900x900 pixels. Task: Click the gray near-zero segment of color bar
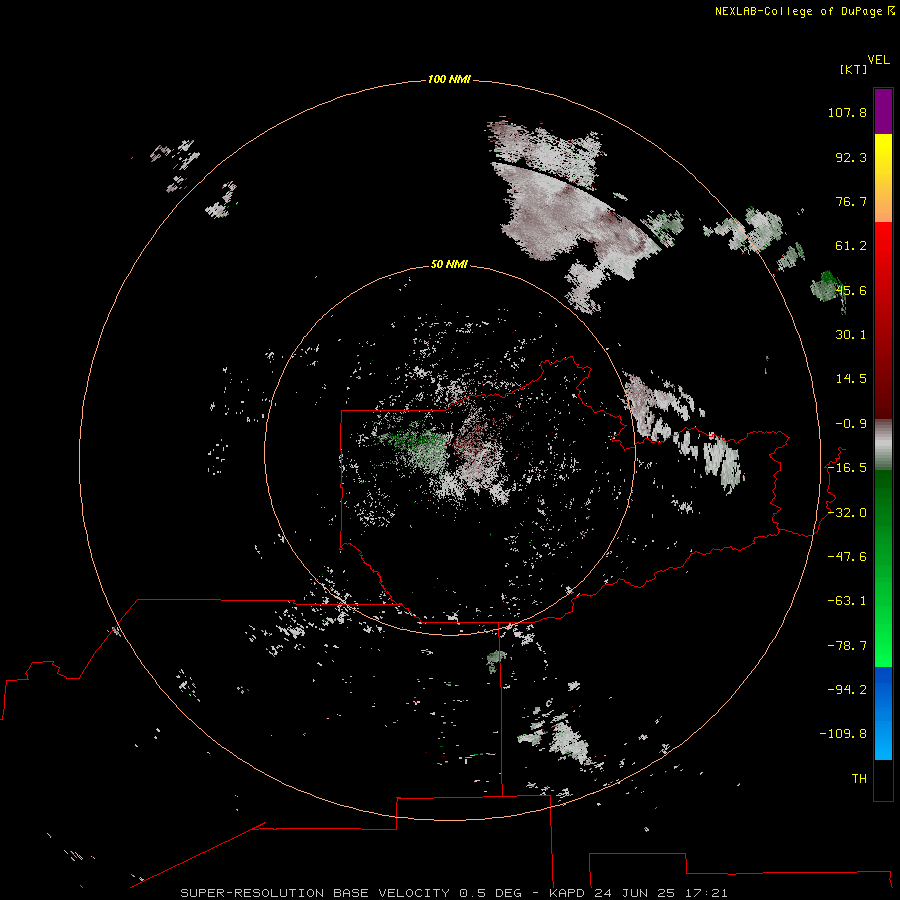coord(883,445)
